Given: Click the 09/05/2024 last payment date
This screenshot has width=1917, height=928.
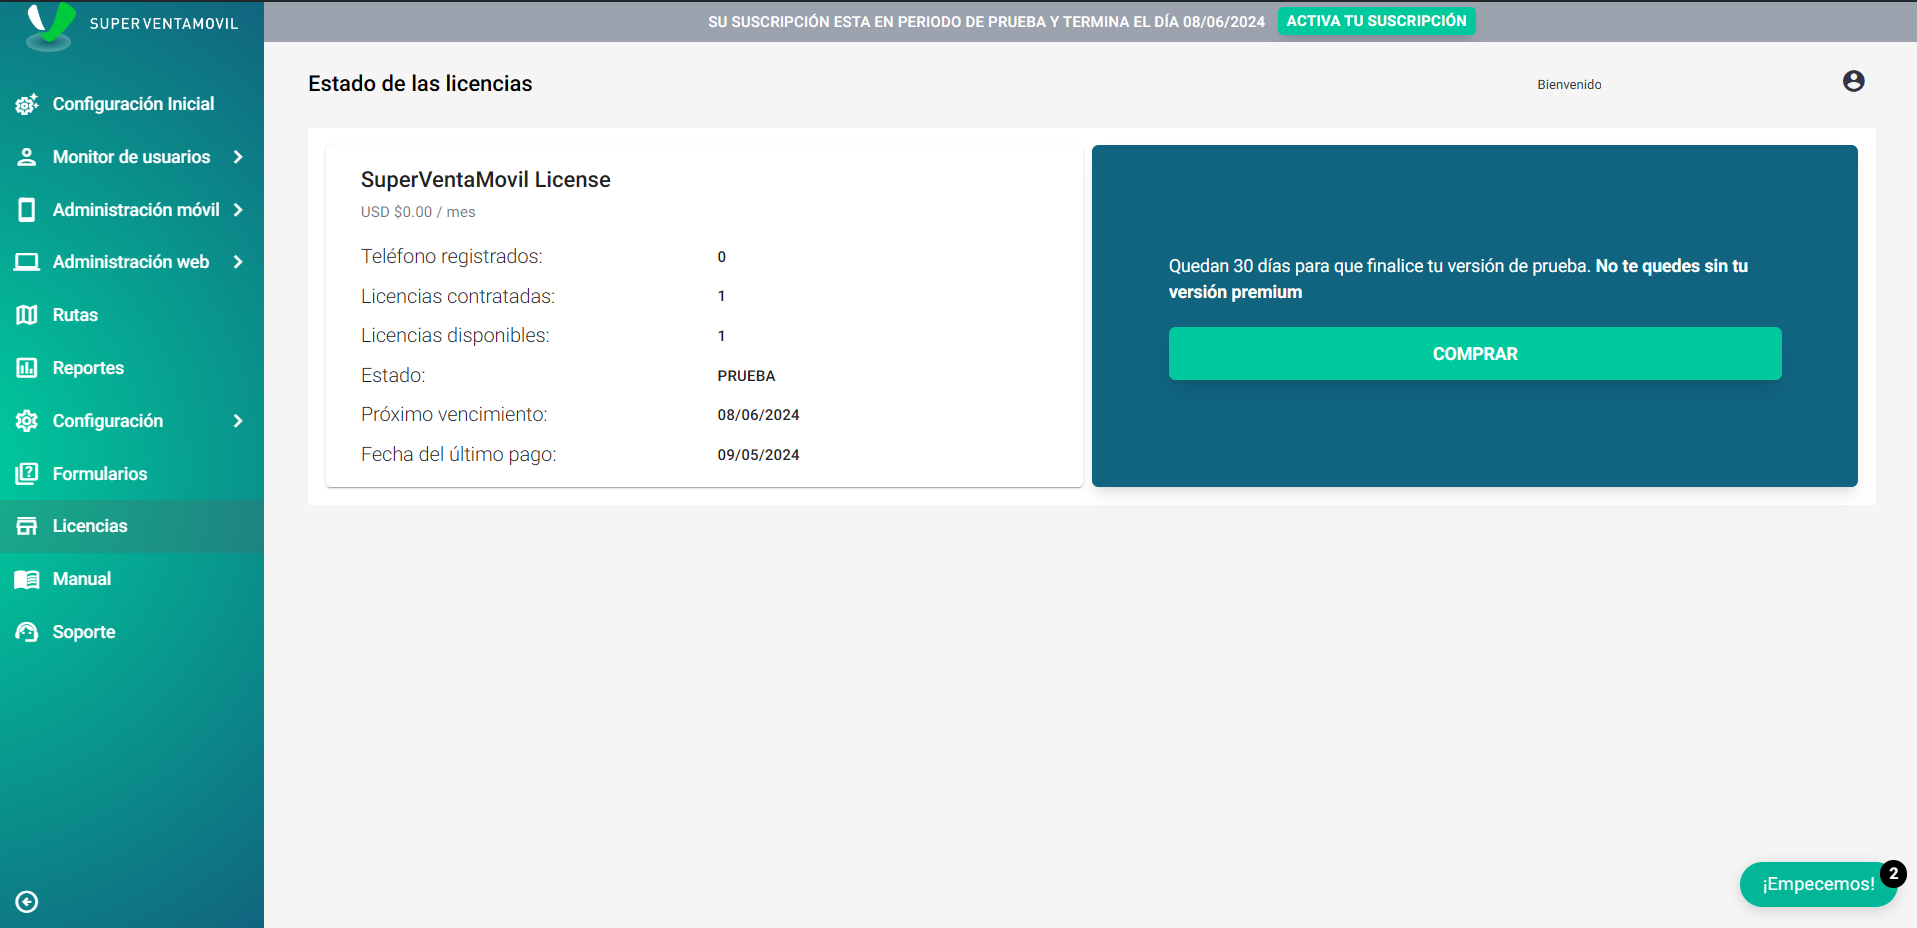Looking at the screenshot, I should [758, 455].
